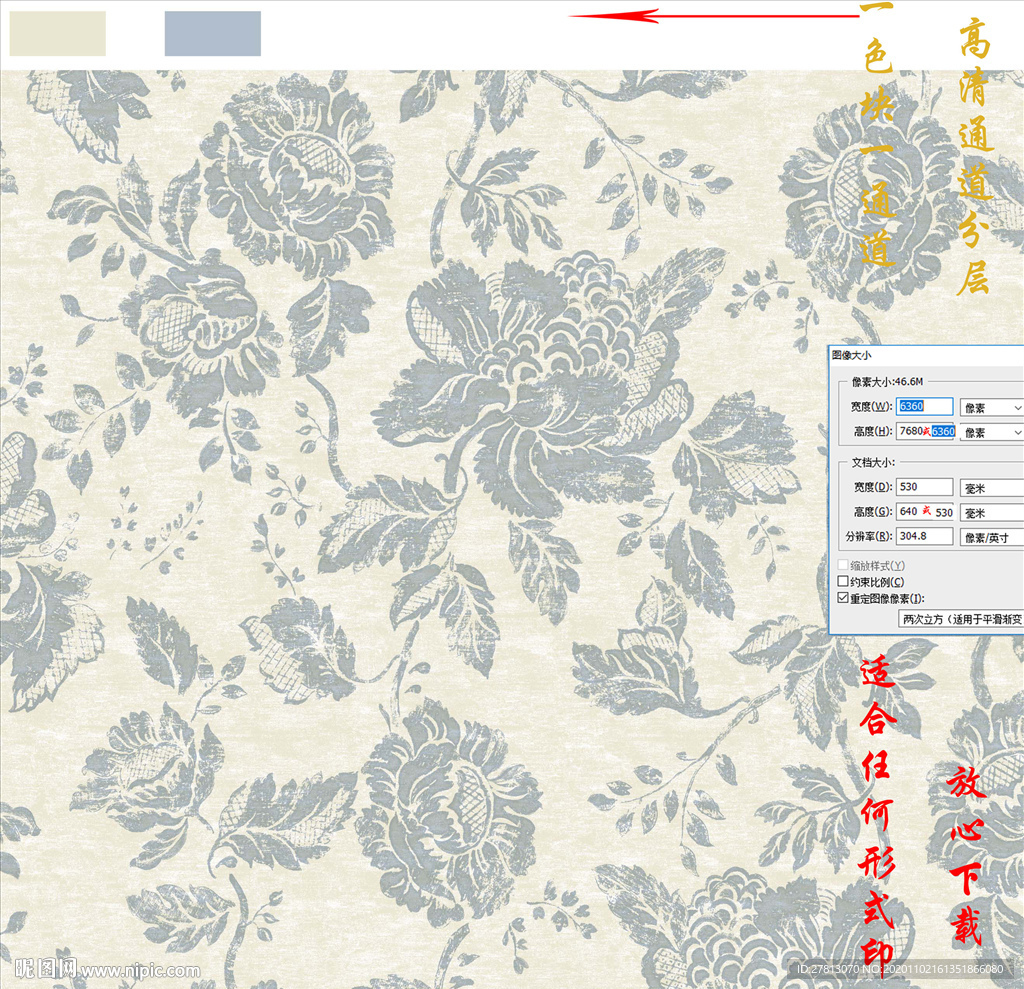Open the 像素 unit dropdown for 宽度(W)
This screenshot has width=1024, height=989.
(992, 408)
